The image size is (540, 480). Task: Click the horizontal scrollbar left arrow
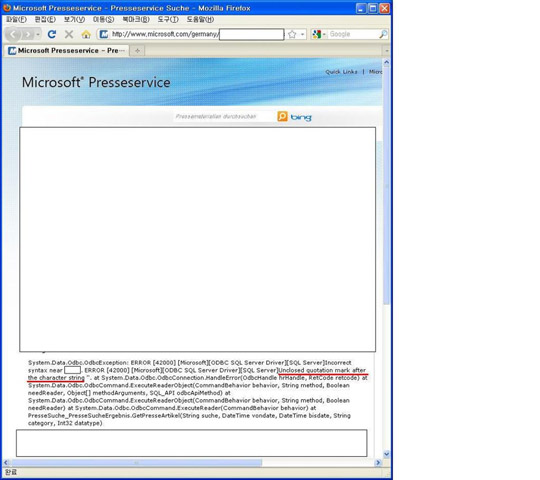coord(7,462)
